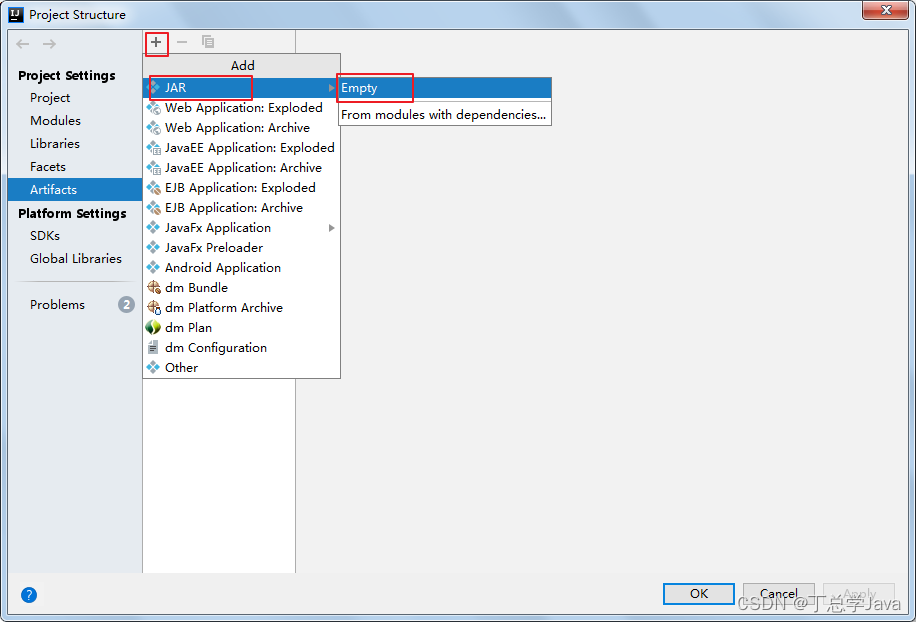Click the Android Application icon
Image resolution: width=916 pixels, height=622 pixels.
(x=153, y=267)
